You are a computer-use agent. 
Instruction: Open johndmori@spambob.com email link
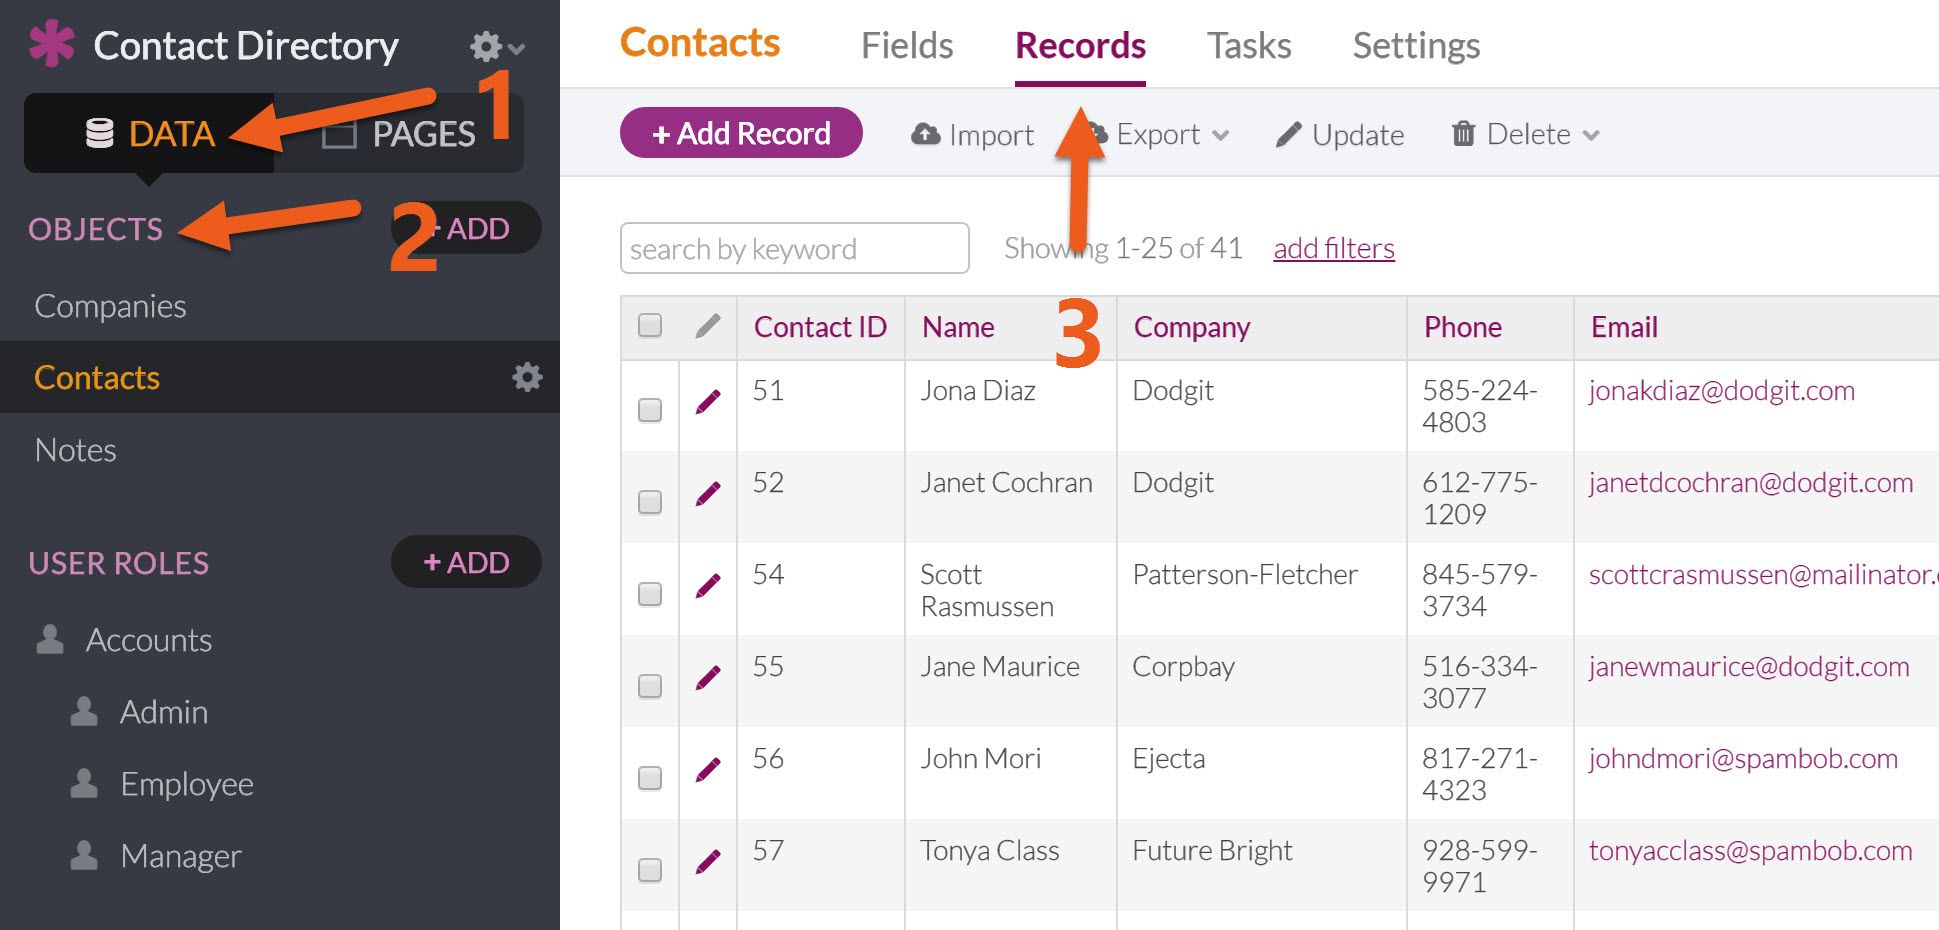coord(1743,759)
